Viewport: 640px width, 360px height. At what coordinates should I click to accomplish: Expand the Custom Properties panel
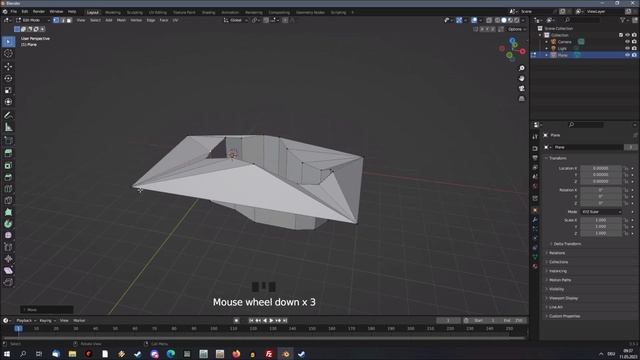coord(564,316)
